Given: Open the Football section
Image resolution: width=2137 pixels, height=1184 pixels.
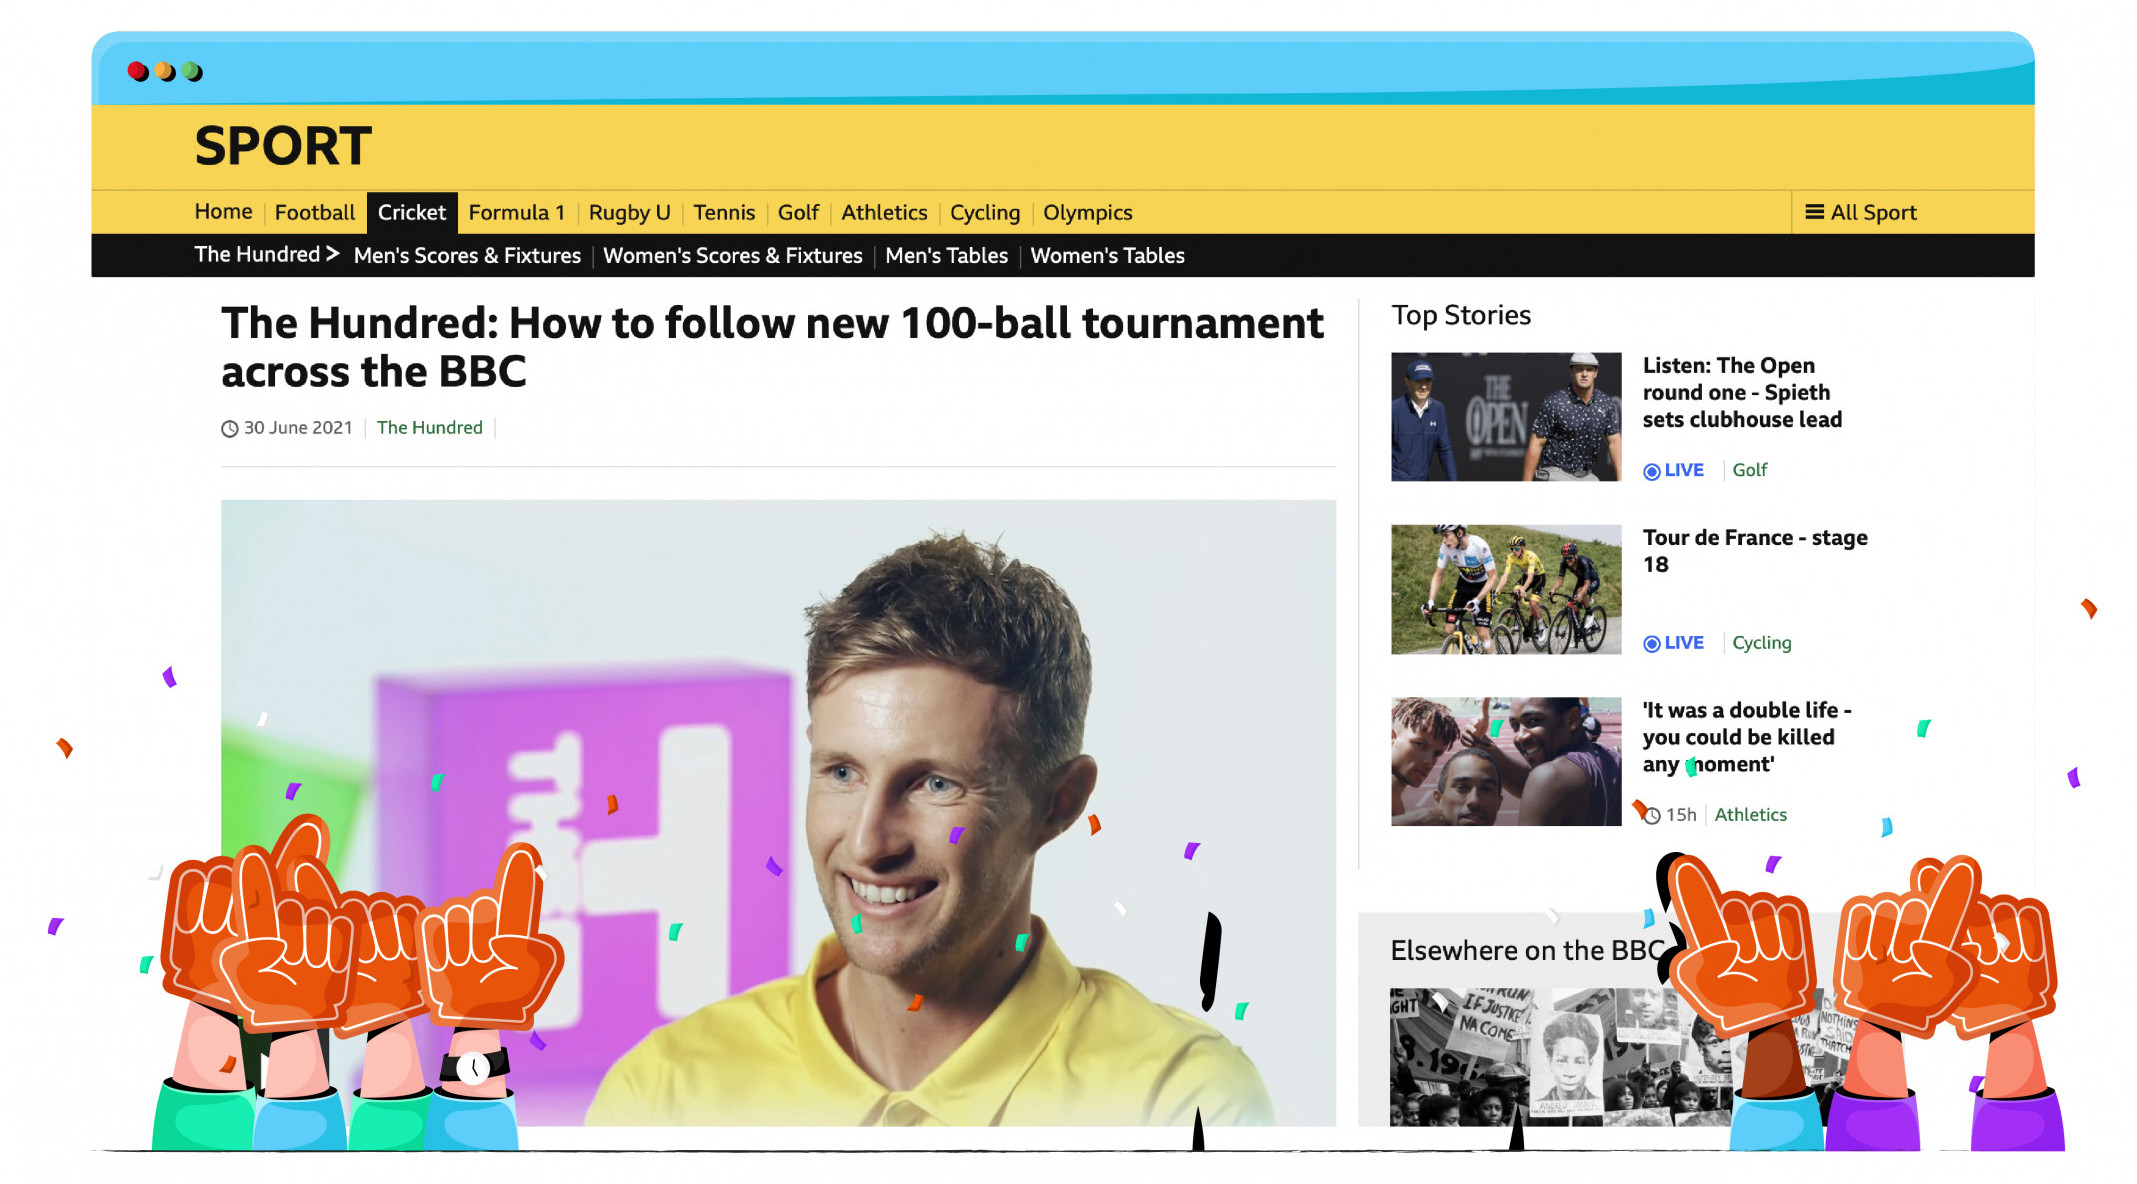Looking at the screenshot, I should click(314, 212).
